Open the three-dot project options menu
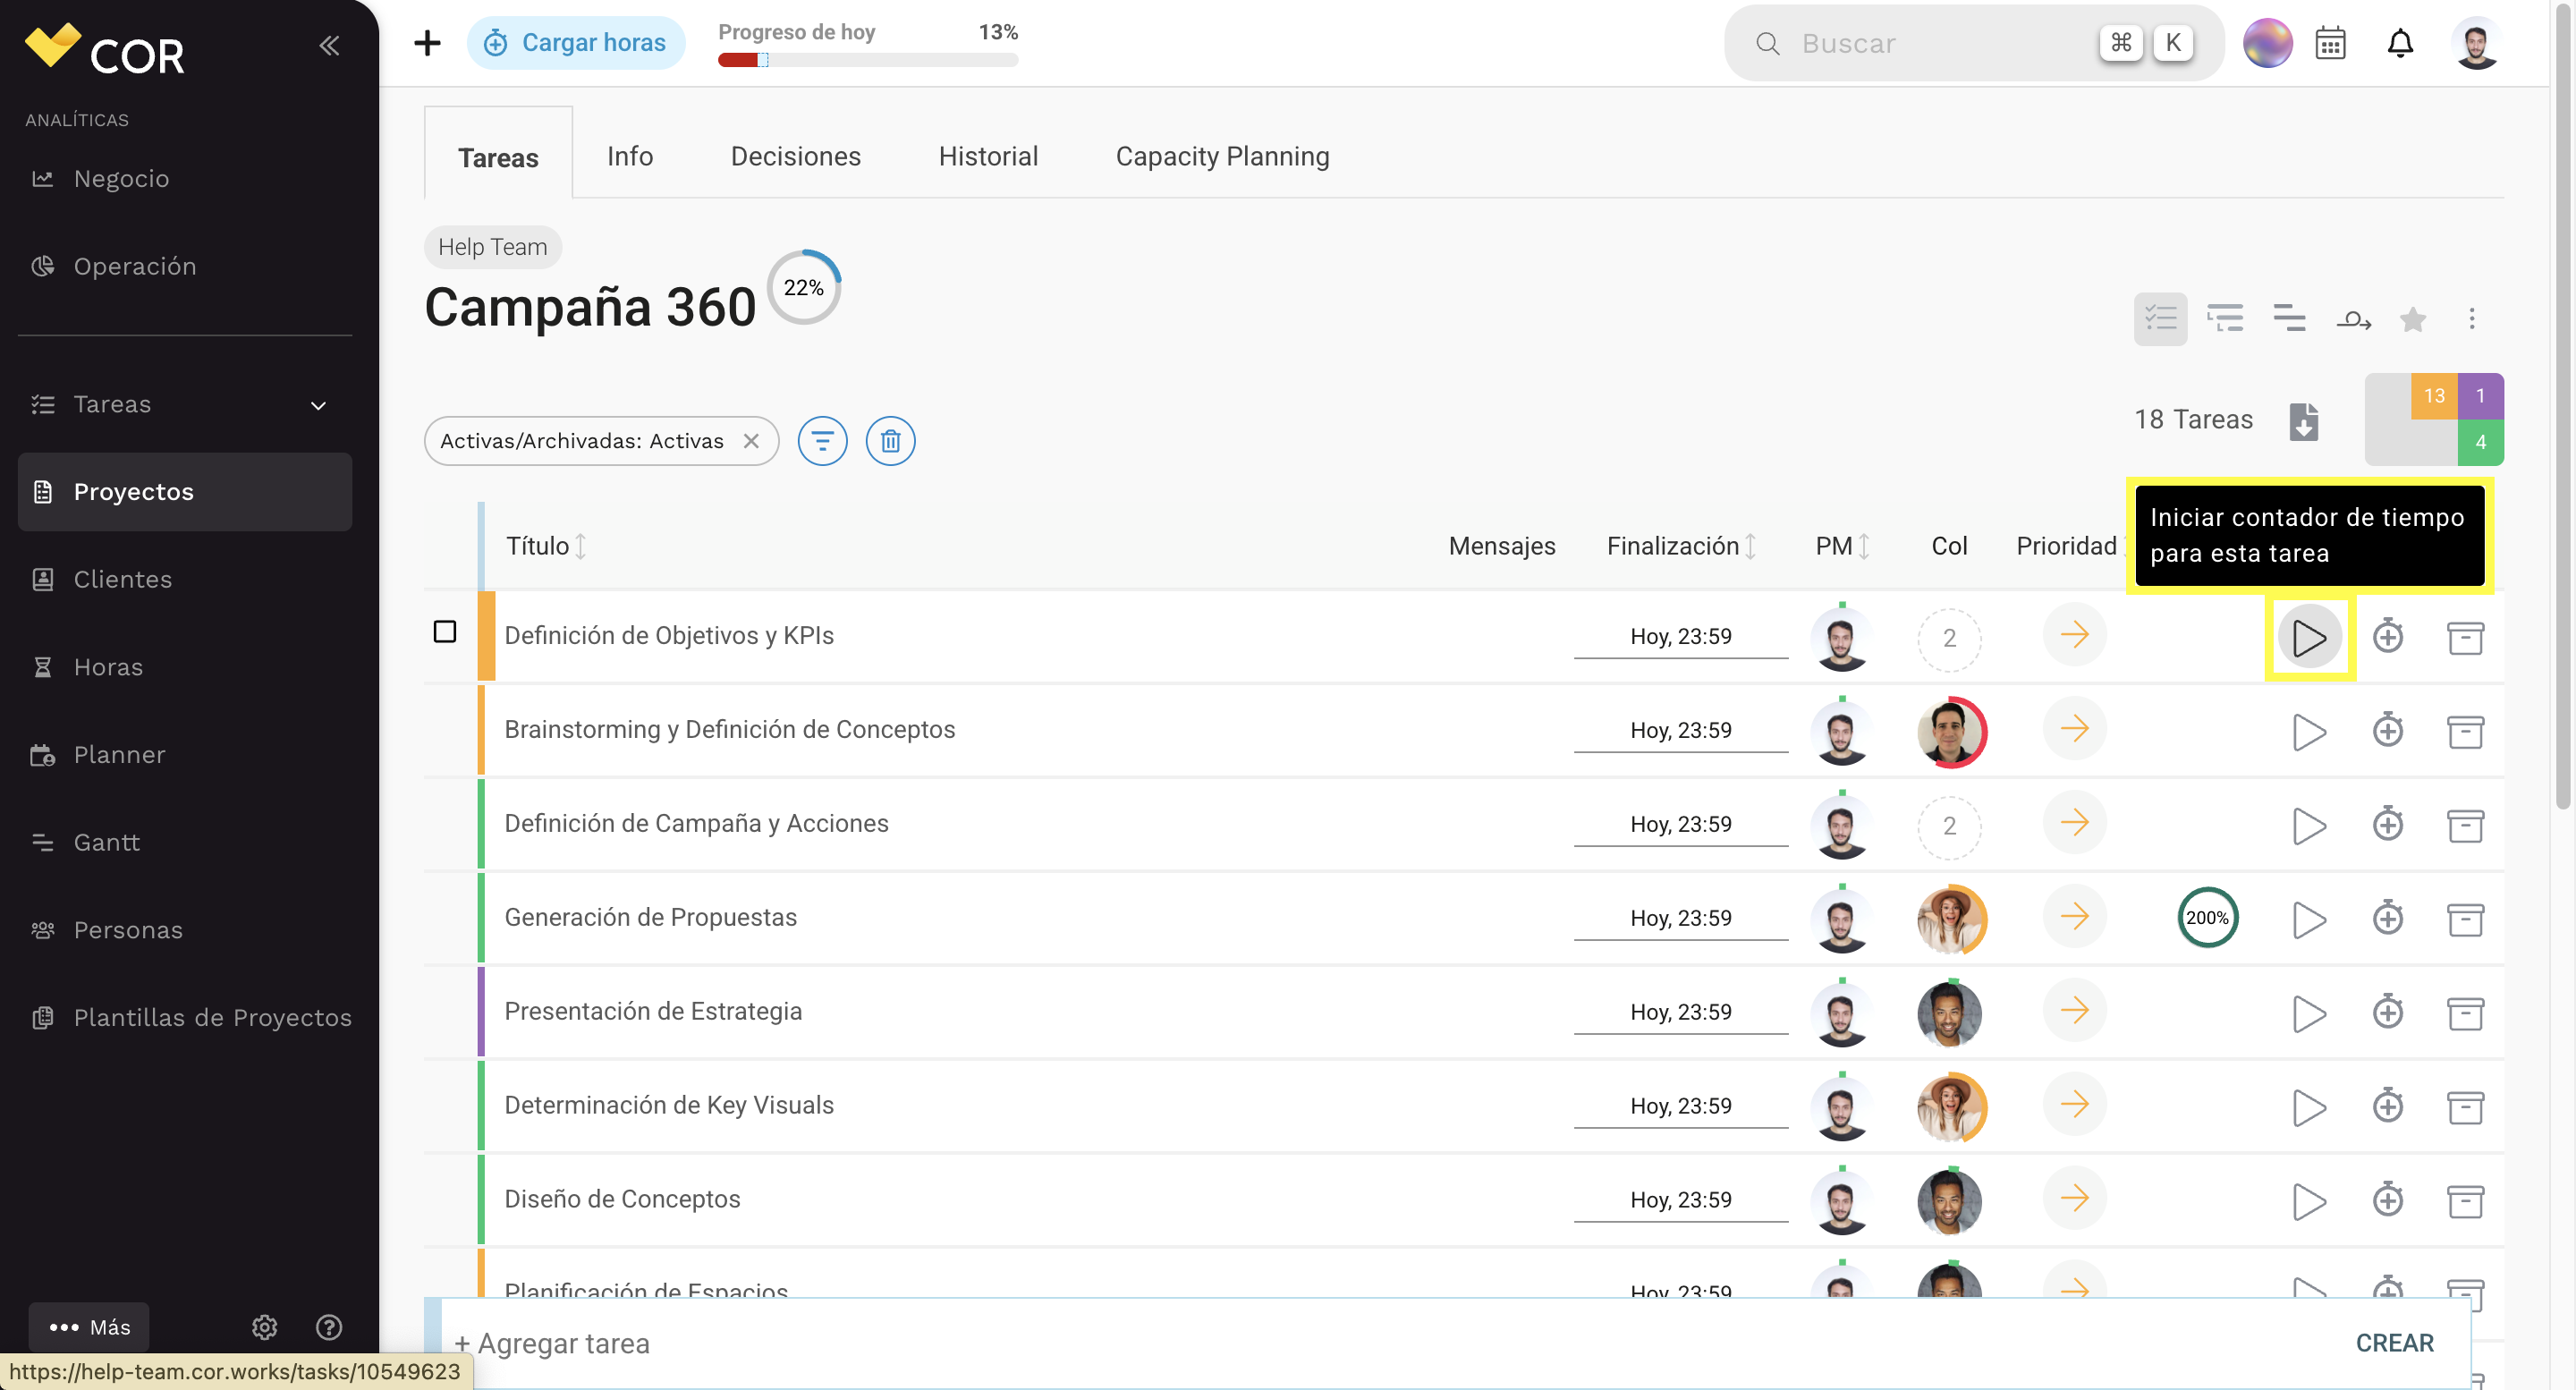 [x=2472, y=319]
